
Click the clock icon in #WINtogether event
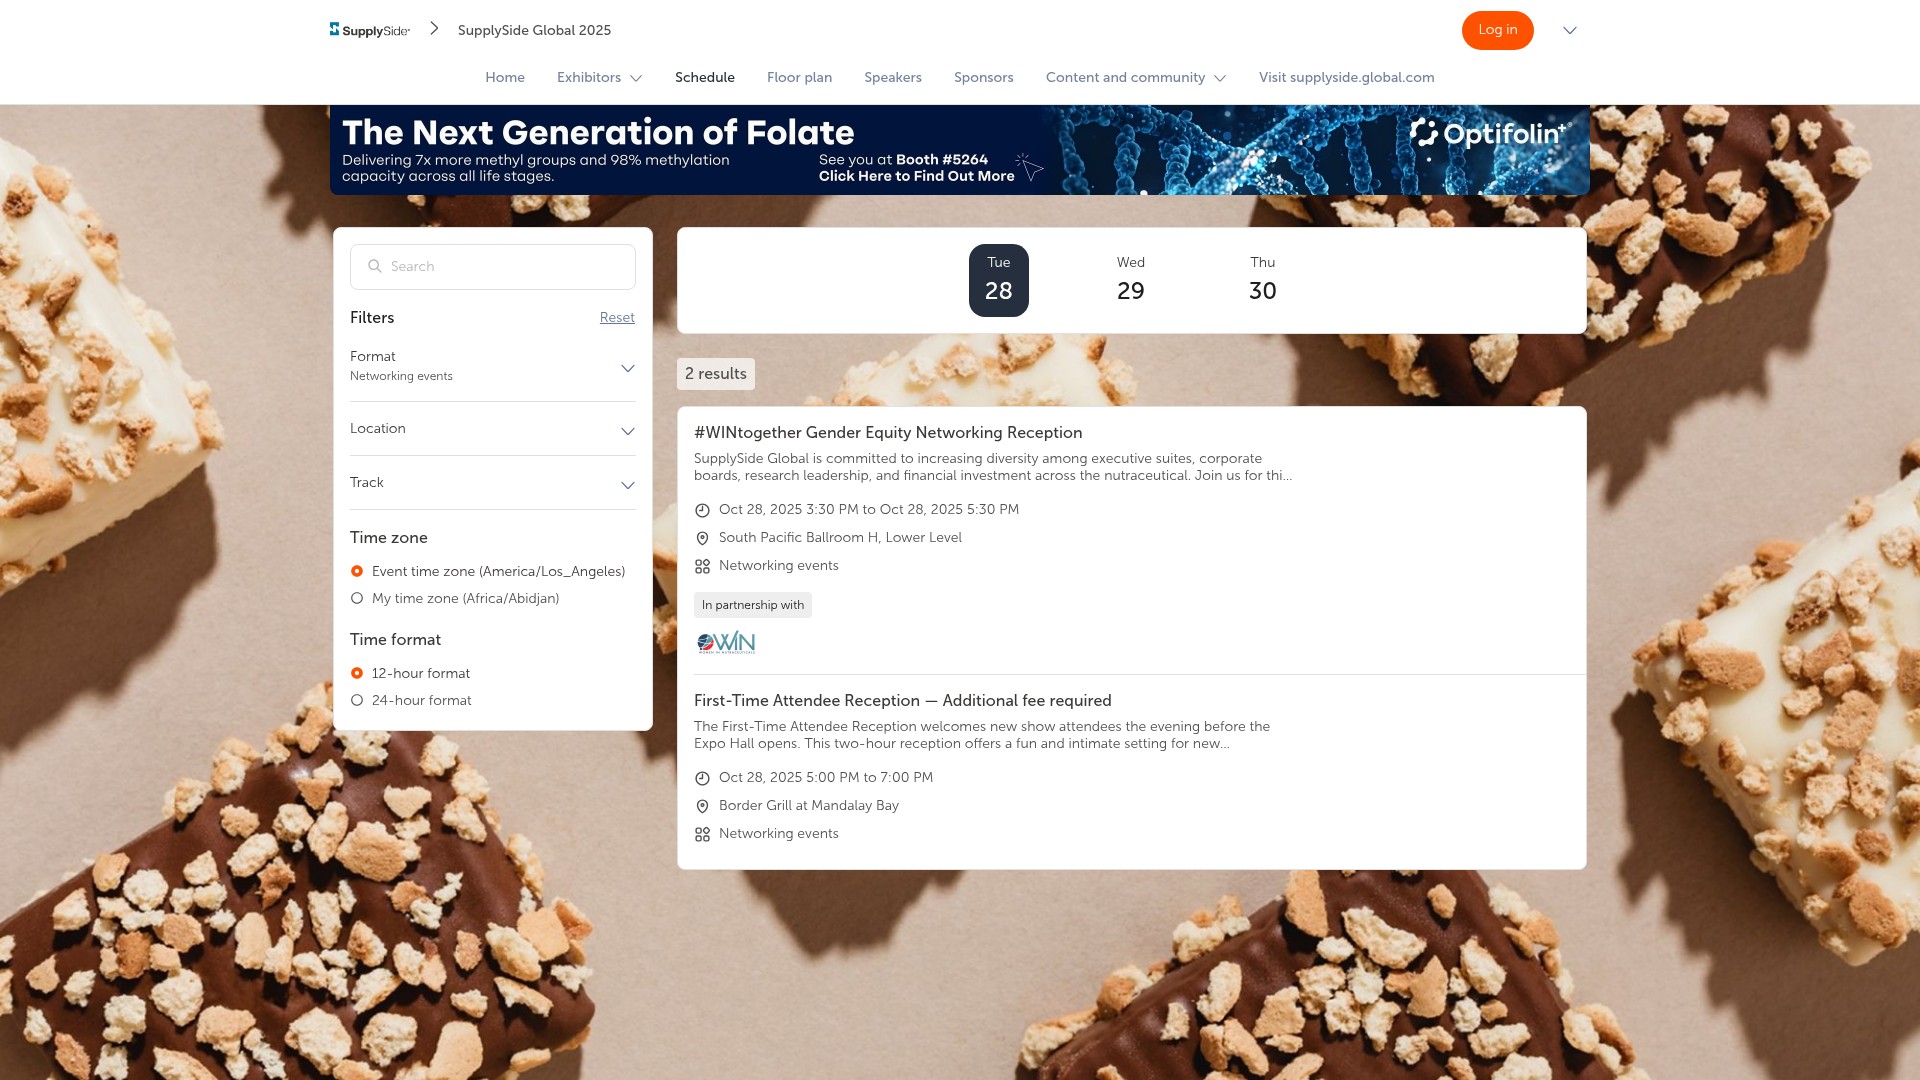tap(702, 510)
